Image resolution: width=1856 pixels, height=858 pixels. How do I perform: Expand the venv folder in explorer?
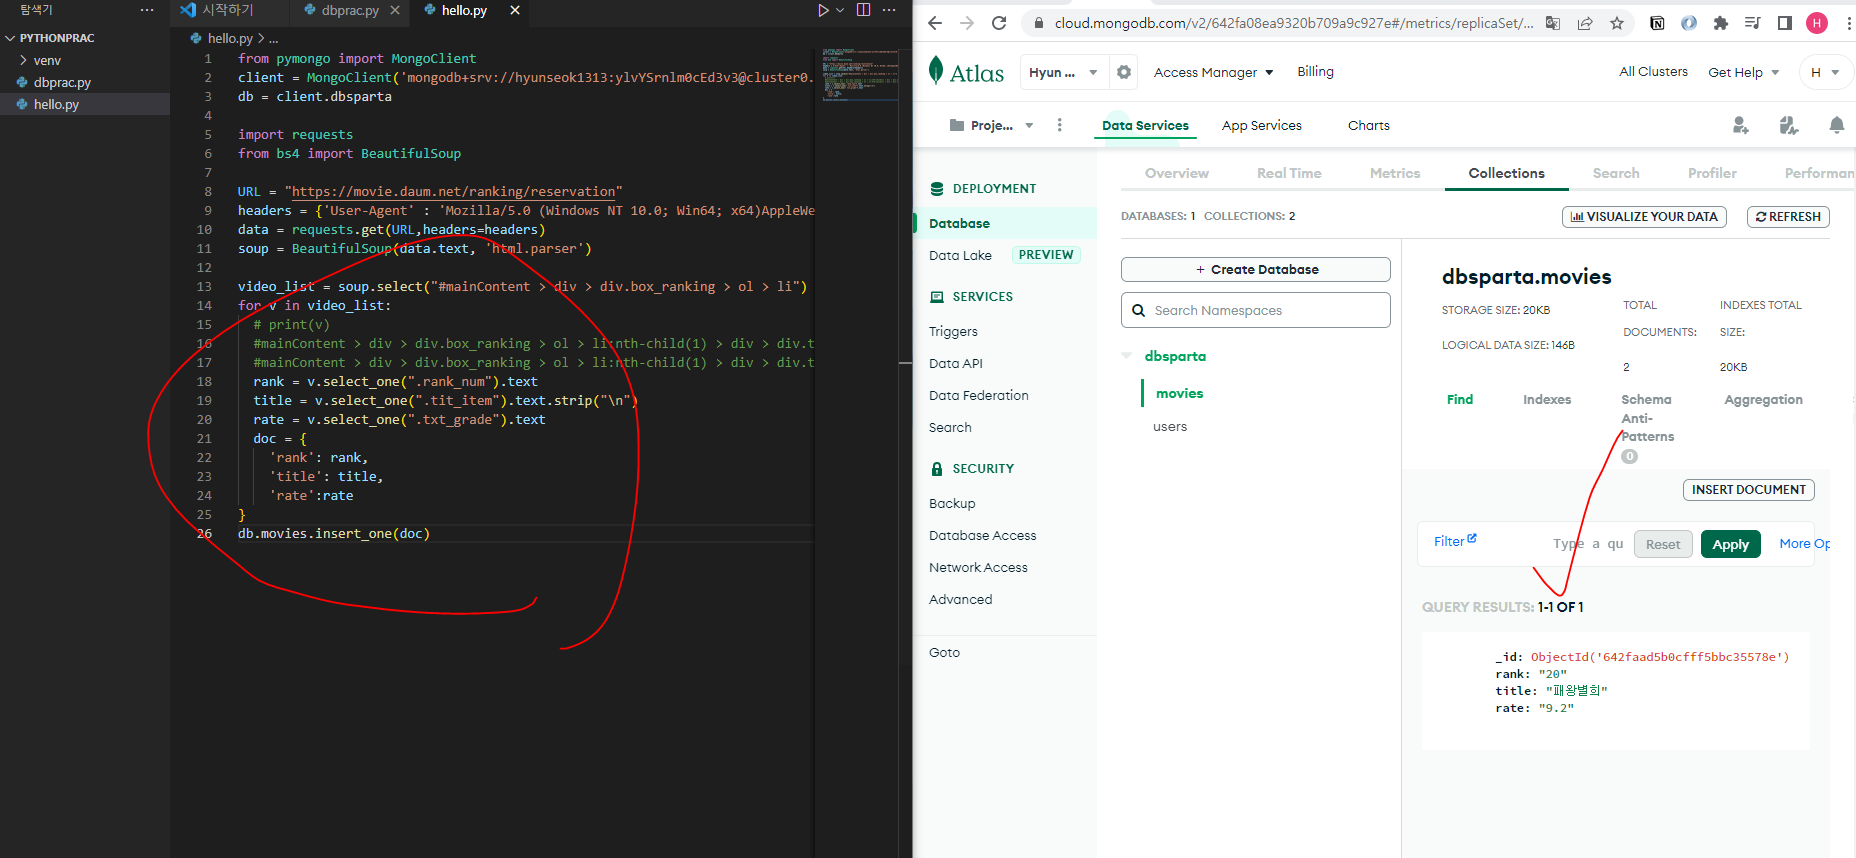pyautogui.click(x=47, y=60)
